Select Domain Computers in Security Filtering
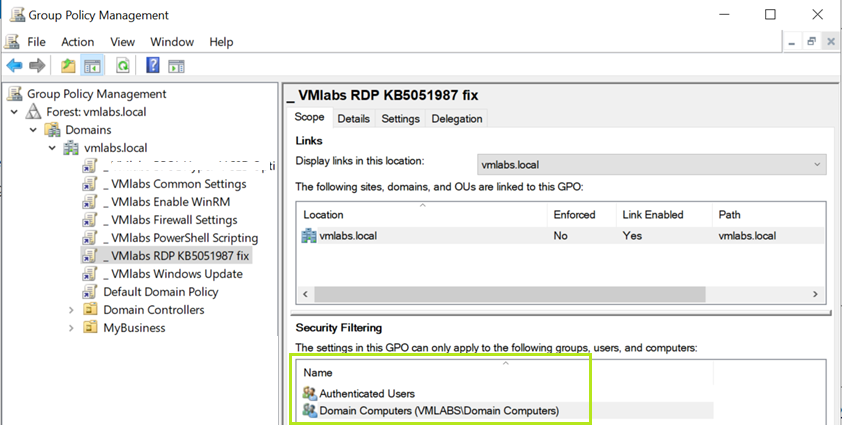This screenshot has height=425, width=842. click(x=438, y=410)
